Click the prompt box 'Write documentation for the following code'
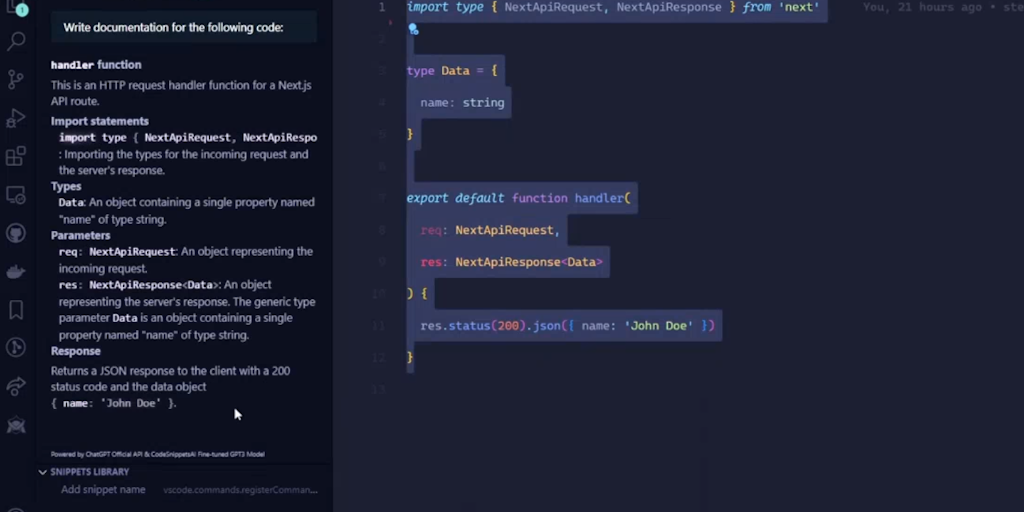 click(184, 27)
